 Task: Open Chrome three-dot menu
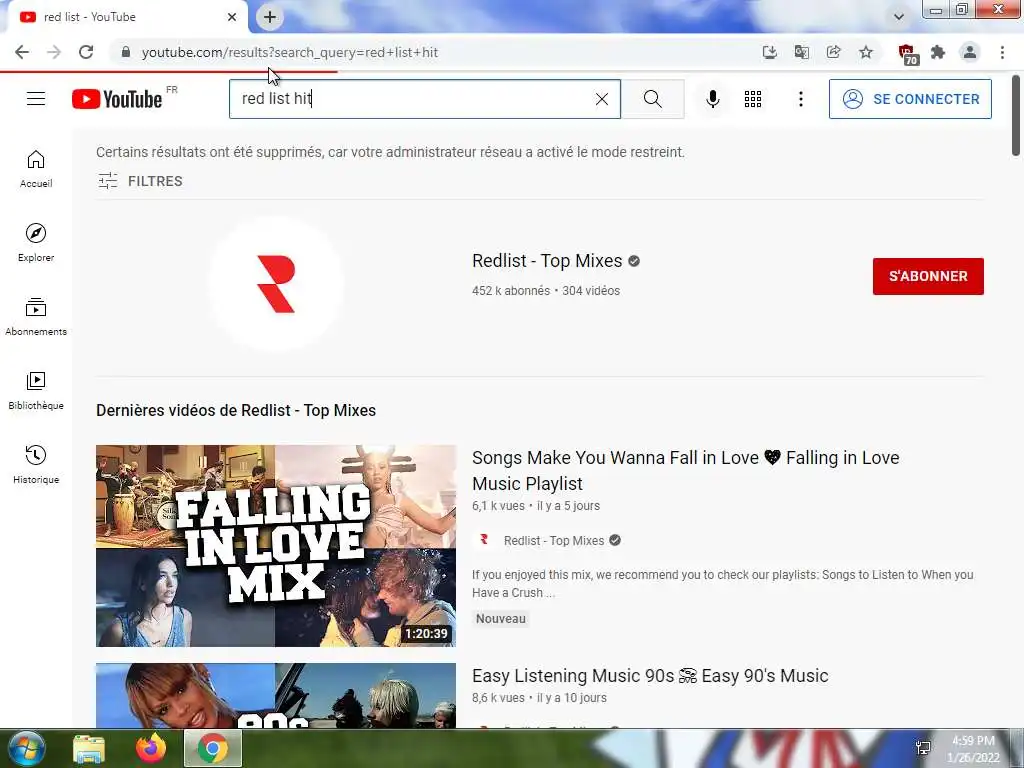point(1002,52)
